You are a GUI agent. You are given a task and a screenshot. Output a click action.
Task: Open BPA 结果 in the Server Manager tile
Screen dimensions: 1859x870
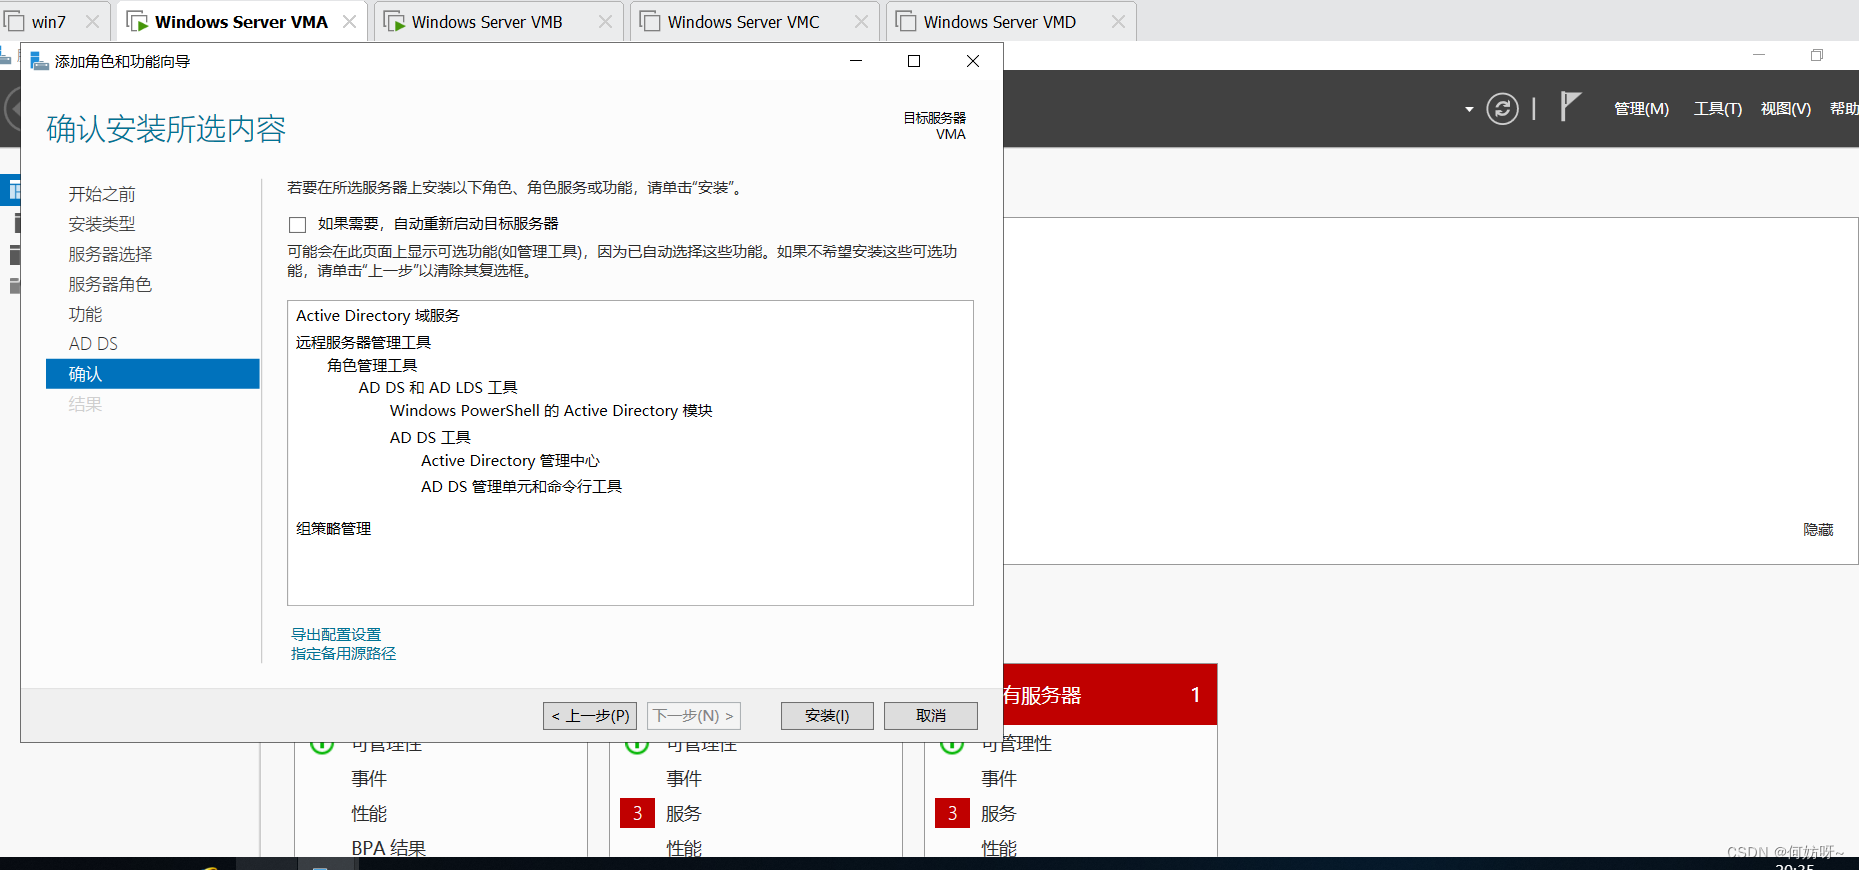pyautogui.click(x=388, y=848)
